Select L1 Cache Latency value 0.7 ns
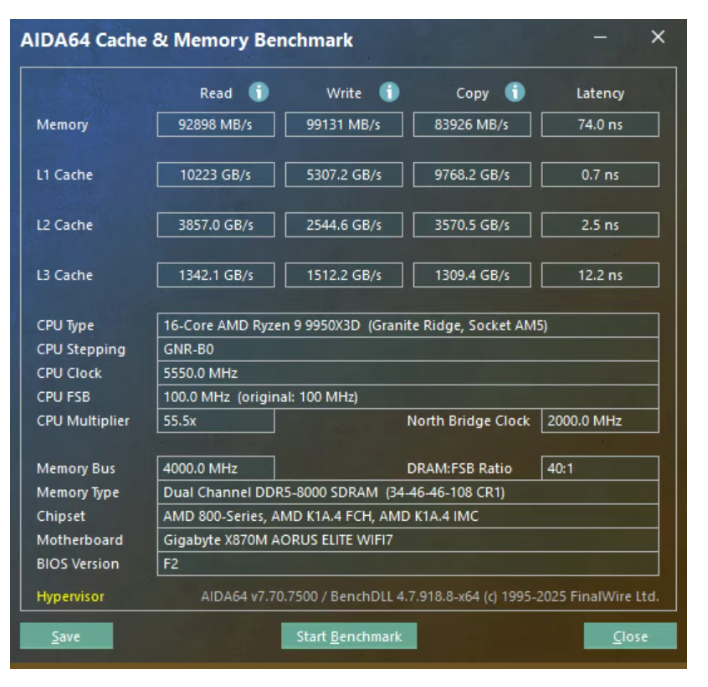708x687 pixels. (x=600, y=174)
